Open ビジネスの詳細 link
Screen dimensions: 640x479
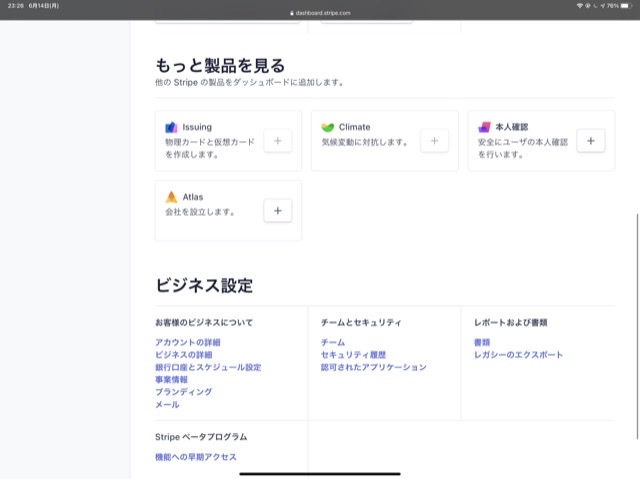click(183, 355)
